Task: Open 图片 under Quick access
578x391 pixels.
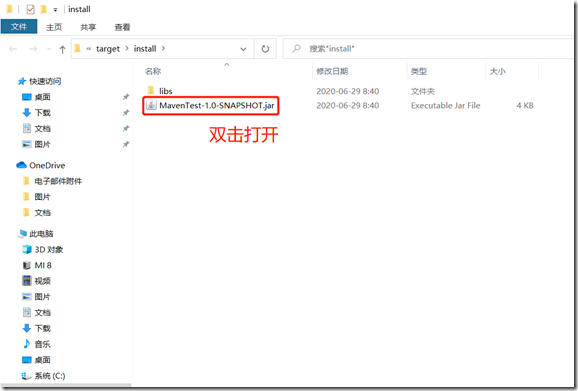Action: (x=42, y=144)
